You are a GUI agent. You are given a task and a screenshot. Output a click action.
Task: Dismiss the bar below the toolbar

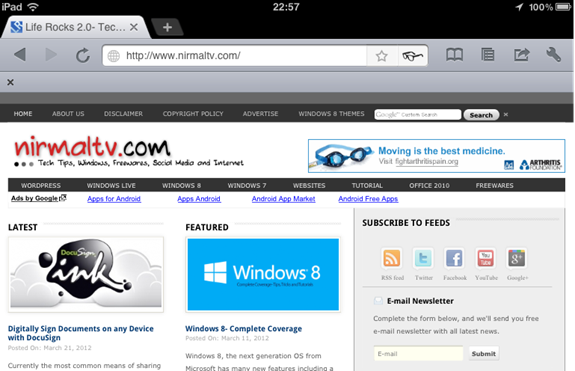(10, 82)
